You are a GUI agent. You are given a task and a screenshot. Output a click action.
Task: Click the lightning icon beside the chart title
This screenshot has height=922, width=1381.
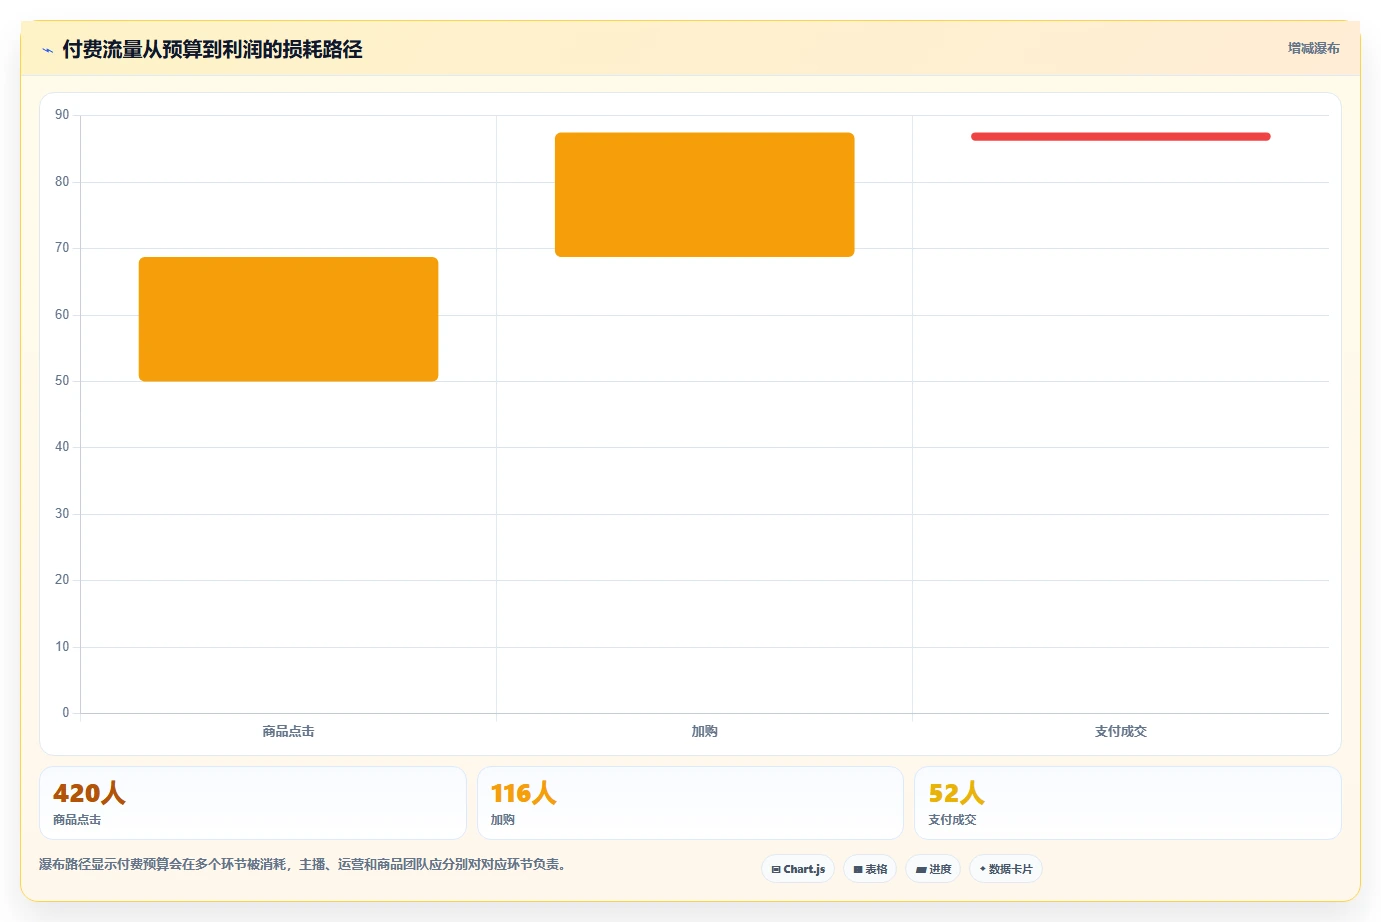click(47, 50)
